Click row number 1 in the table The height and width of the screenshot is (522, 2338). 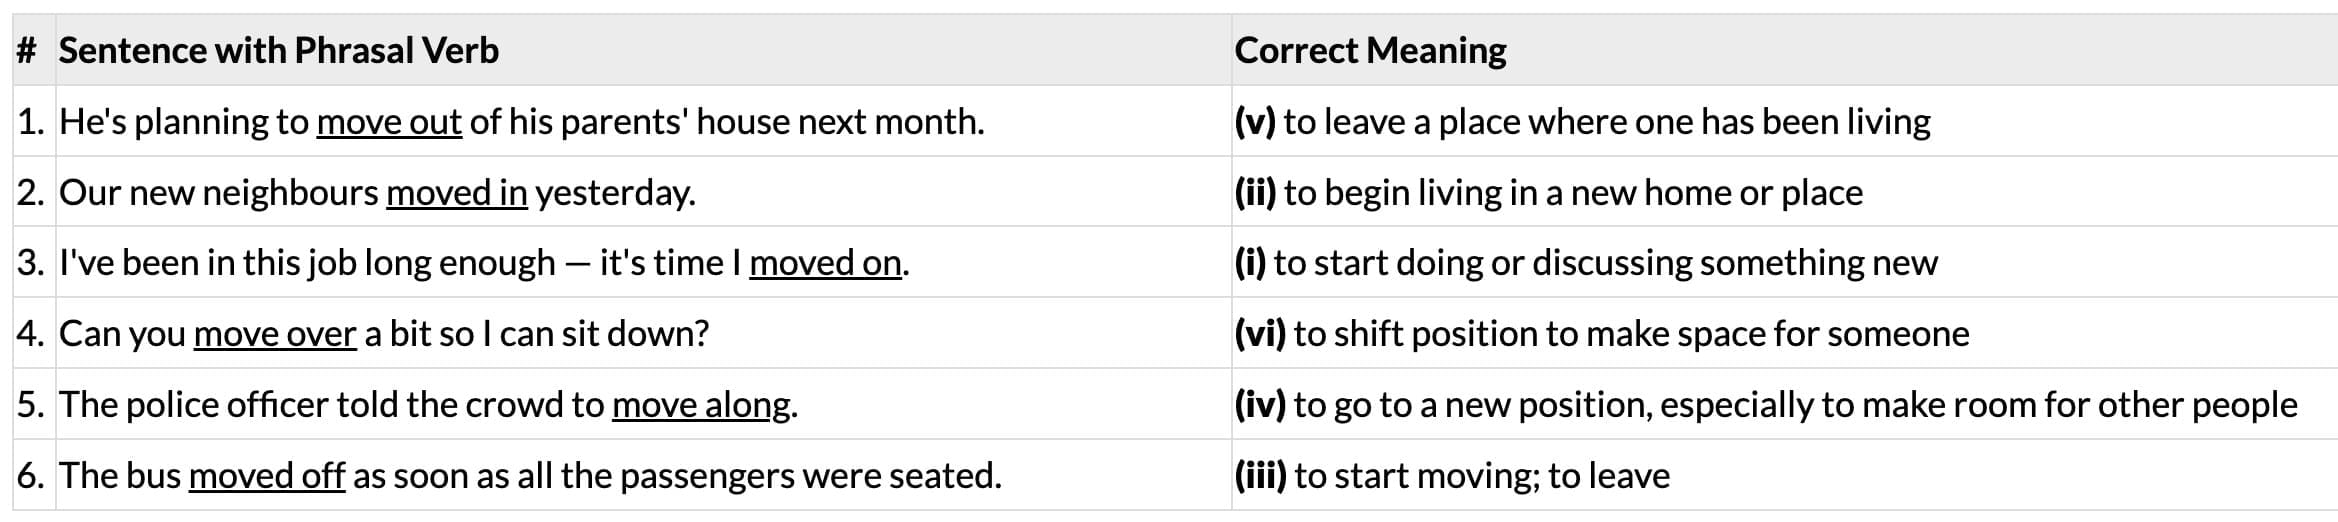pyautogui.click(x=31, y=122)
